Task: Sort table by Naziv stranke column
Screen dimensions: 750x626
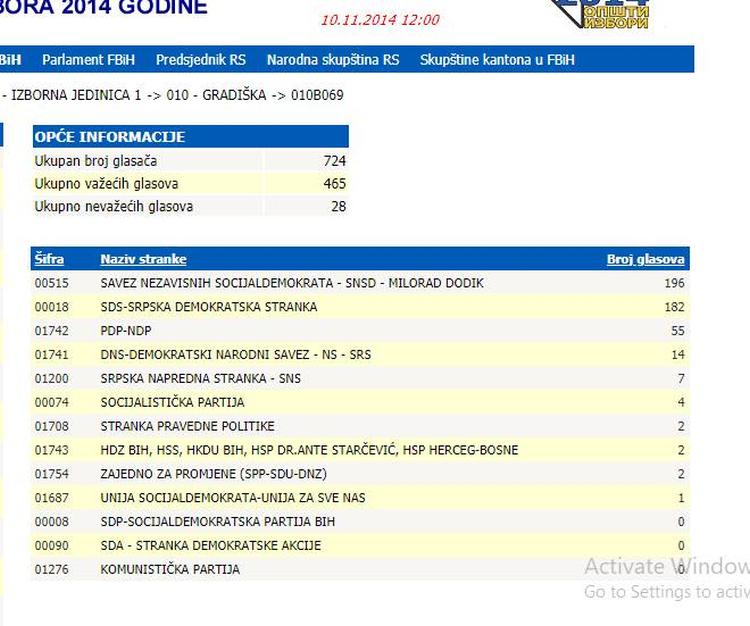Action: (x=143, y=259)
